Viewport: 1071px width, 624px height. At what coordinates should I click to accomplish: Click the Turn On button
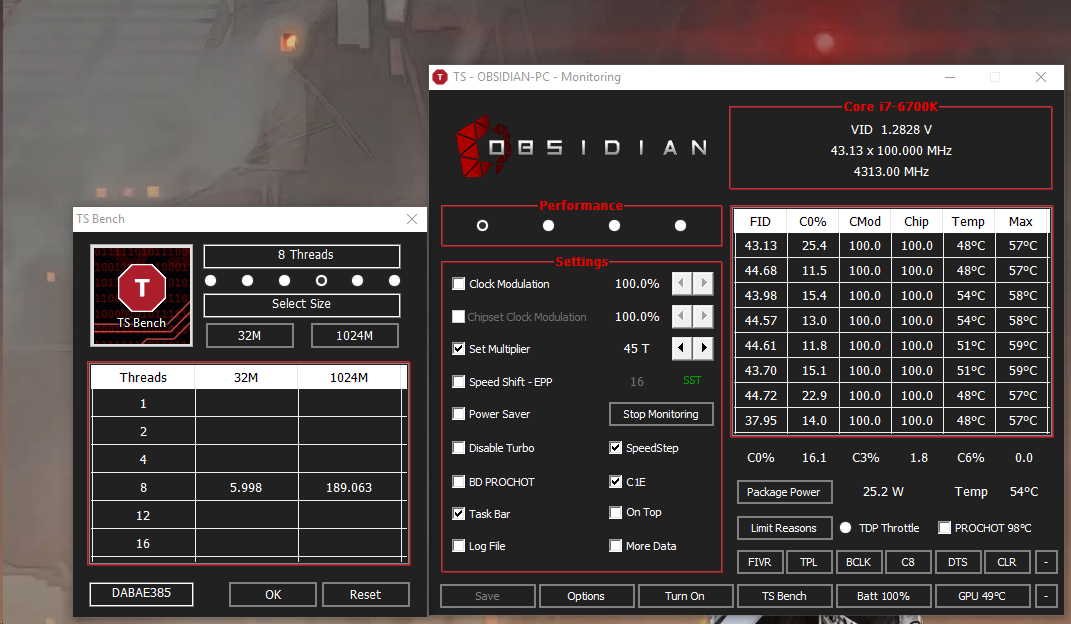(x=685, y=596)
